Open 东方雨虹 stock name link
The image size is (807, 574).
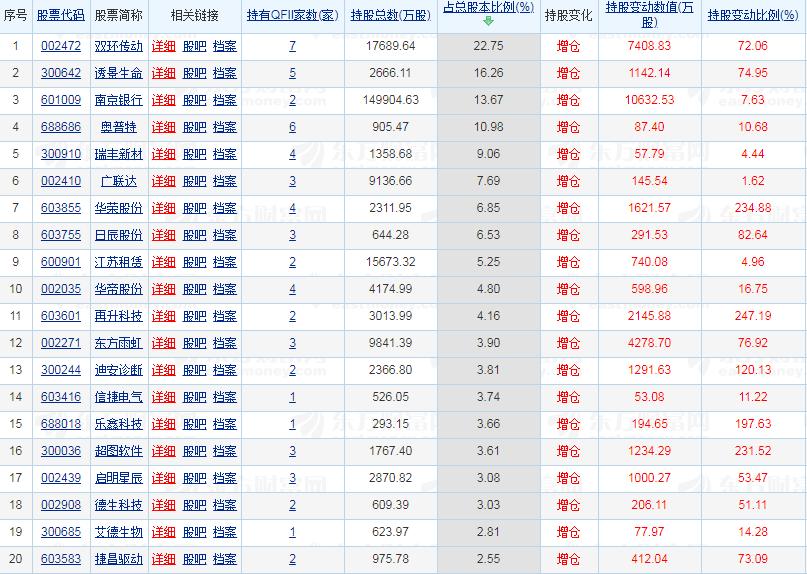coord(118,343)
